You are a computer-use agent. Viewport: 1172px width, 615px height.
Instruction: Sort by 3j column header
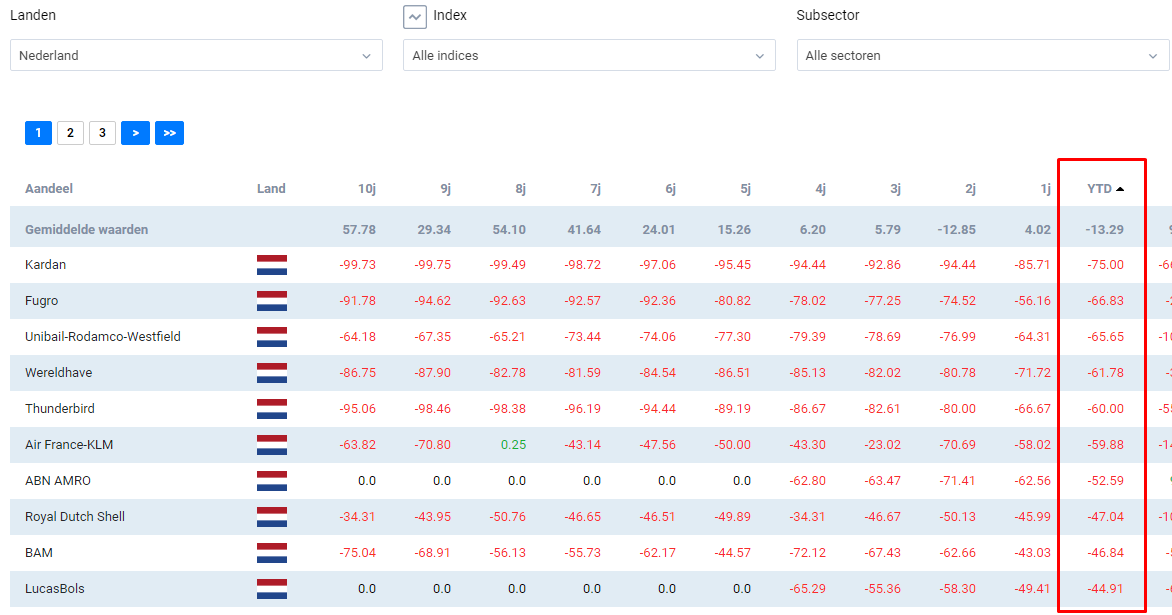point(895,188)
